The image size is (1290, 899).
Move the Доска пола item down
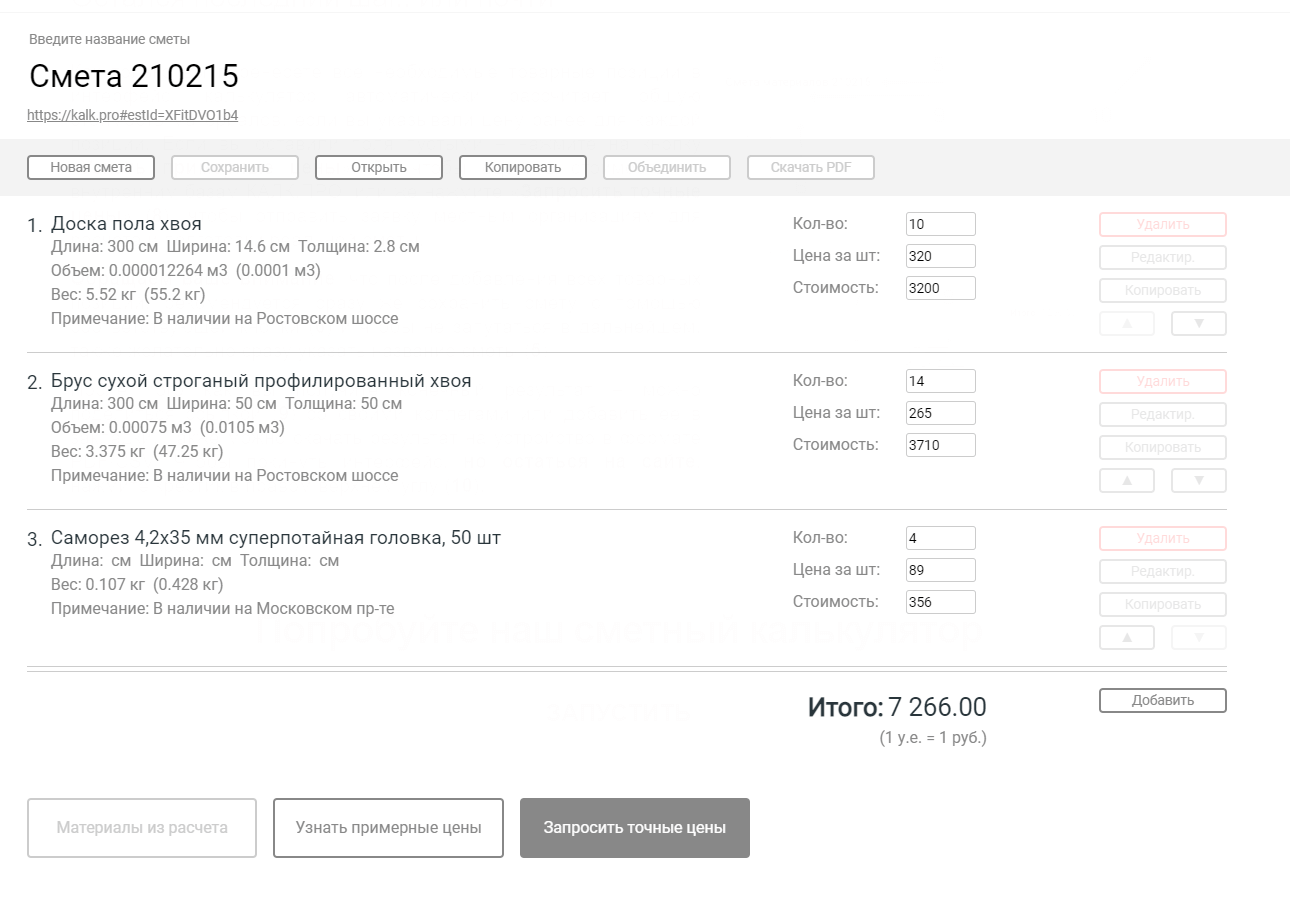(x=1198, y=324)
